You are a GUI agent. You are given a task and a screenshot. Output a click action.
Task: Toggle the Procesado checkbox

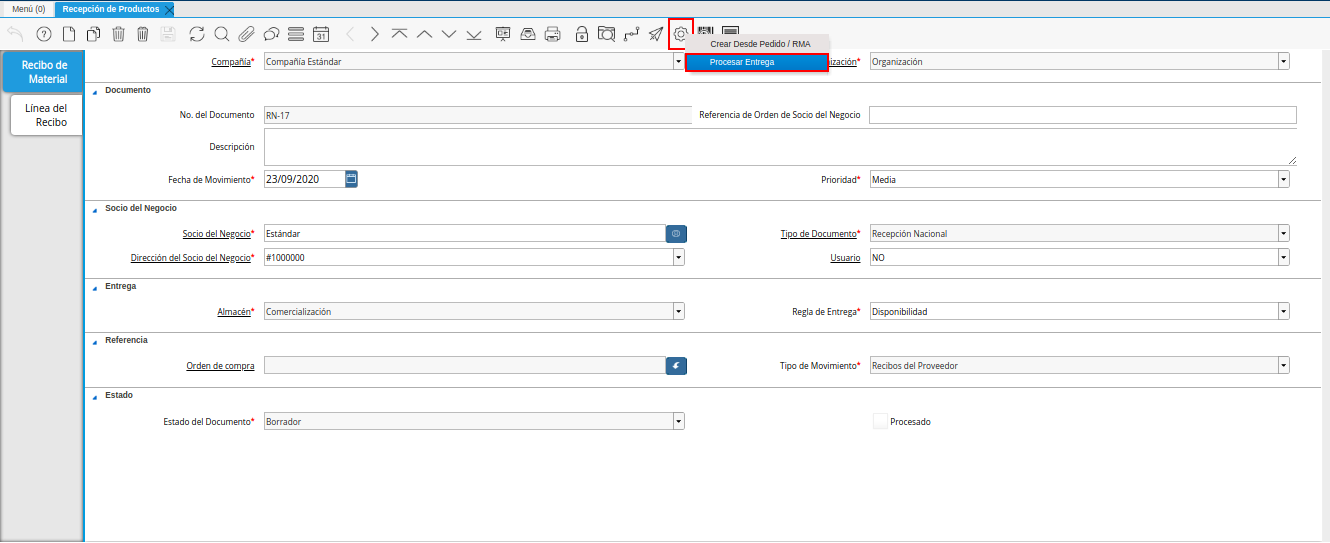point(880,422)
